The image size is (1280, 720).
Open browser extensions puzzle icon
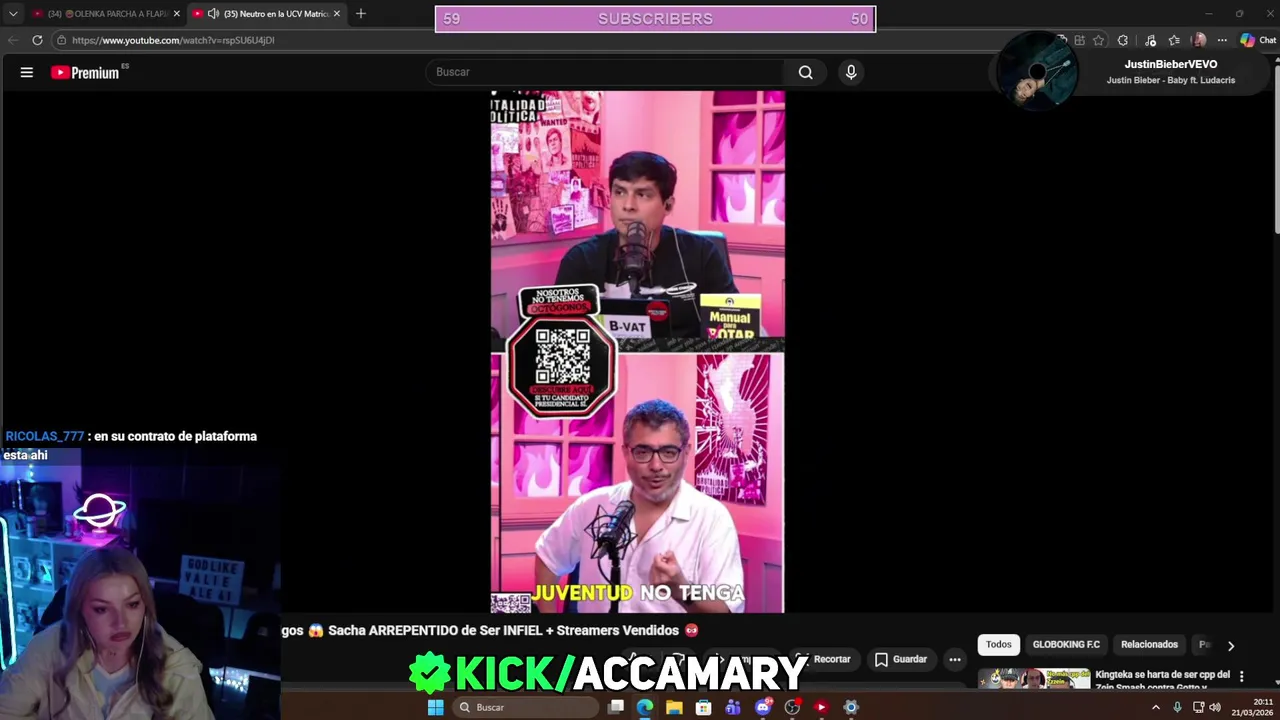click(1123, 40)
